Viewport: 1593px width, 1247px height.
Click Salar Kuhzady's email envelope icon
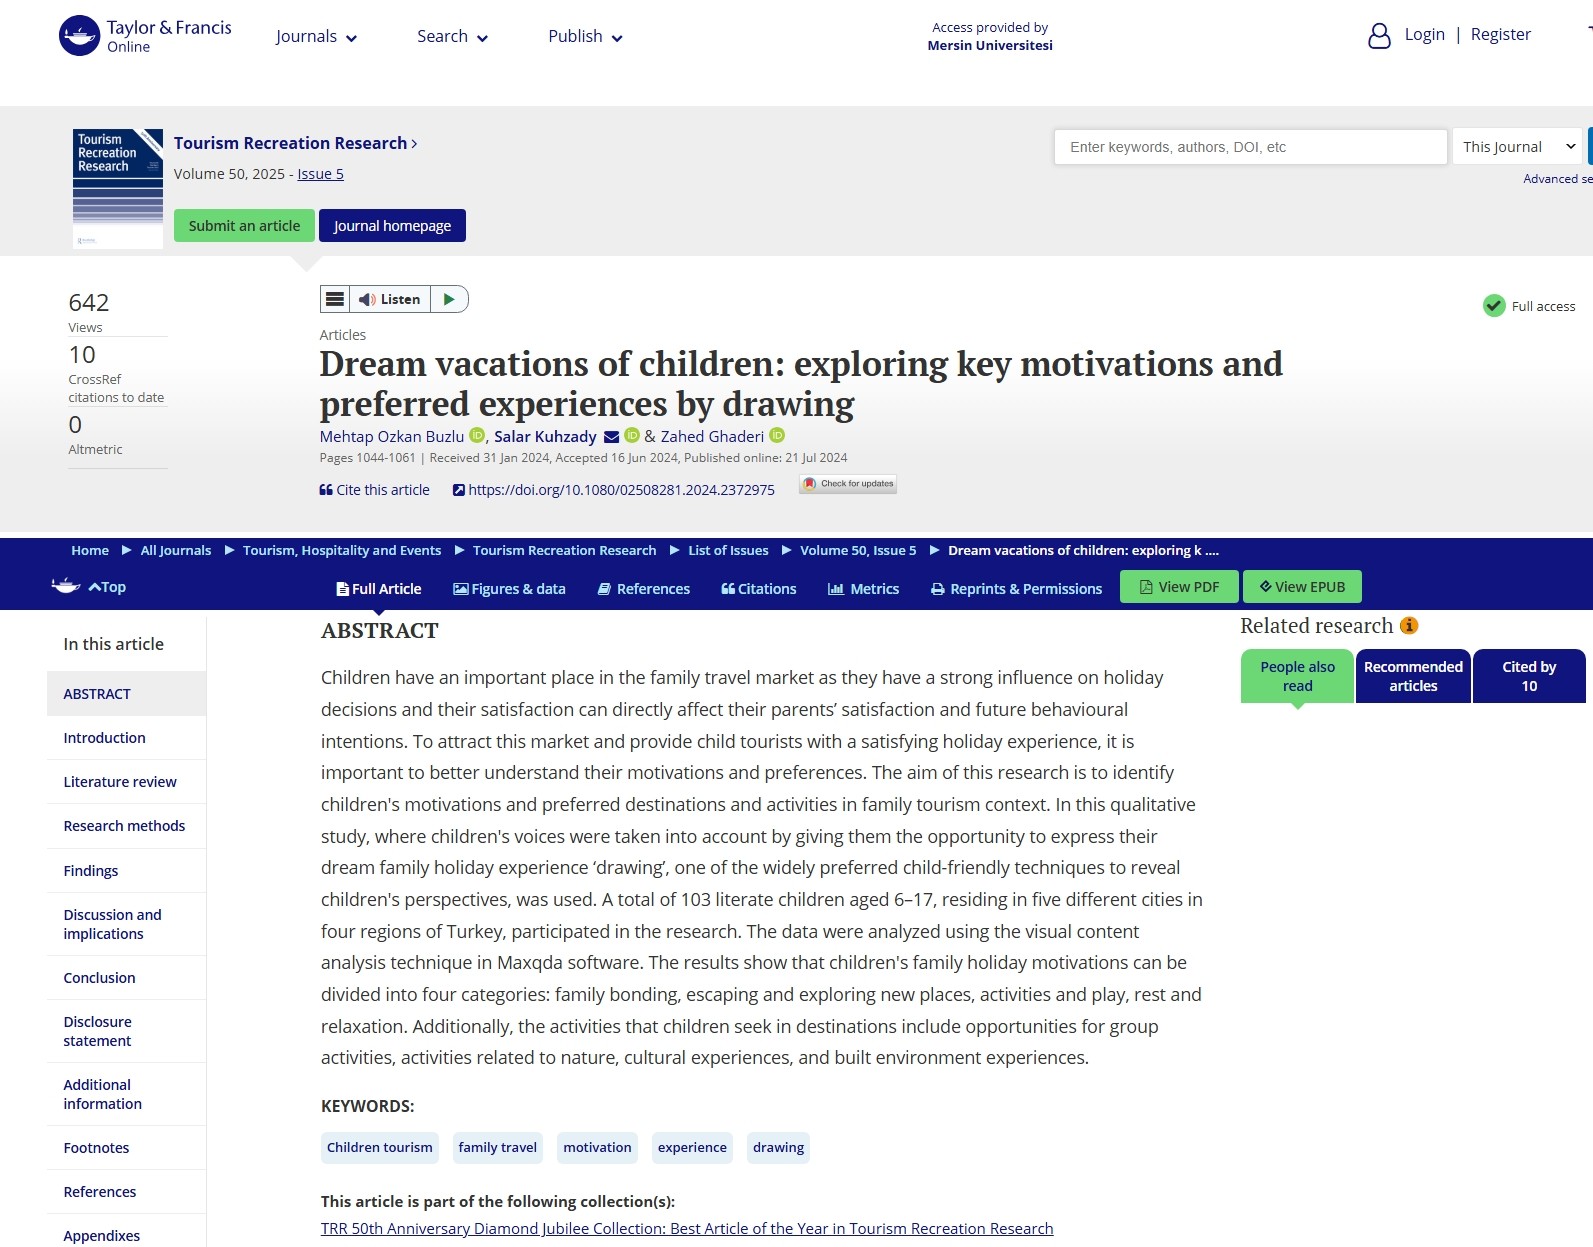(611, 437)
